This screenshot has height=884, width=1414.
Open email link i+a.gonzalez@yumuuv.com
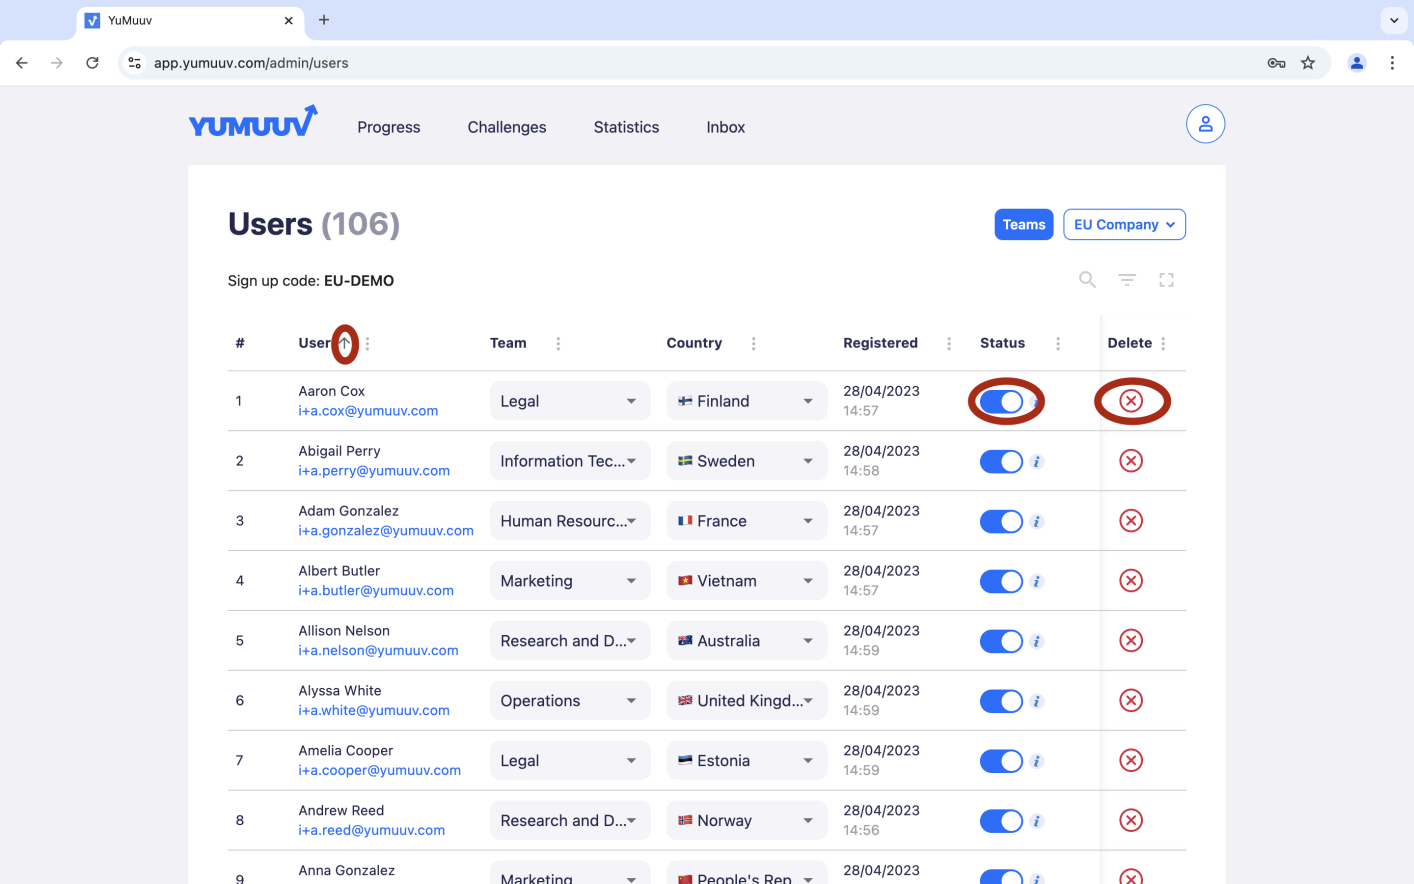point(386,531)
